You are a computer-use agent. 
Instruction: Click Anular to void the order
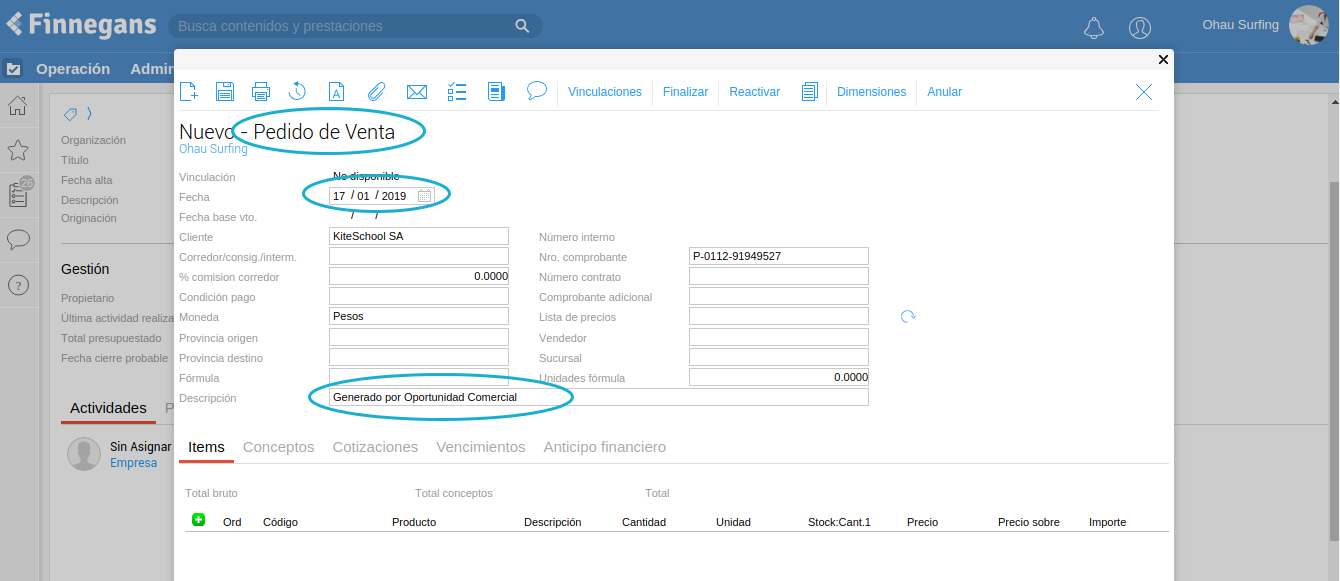pos(944,92)
